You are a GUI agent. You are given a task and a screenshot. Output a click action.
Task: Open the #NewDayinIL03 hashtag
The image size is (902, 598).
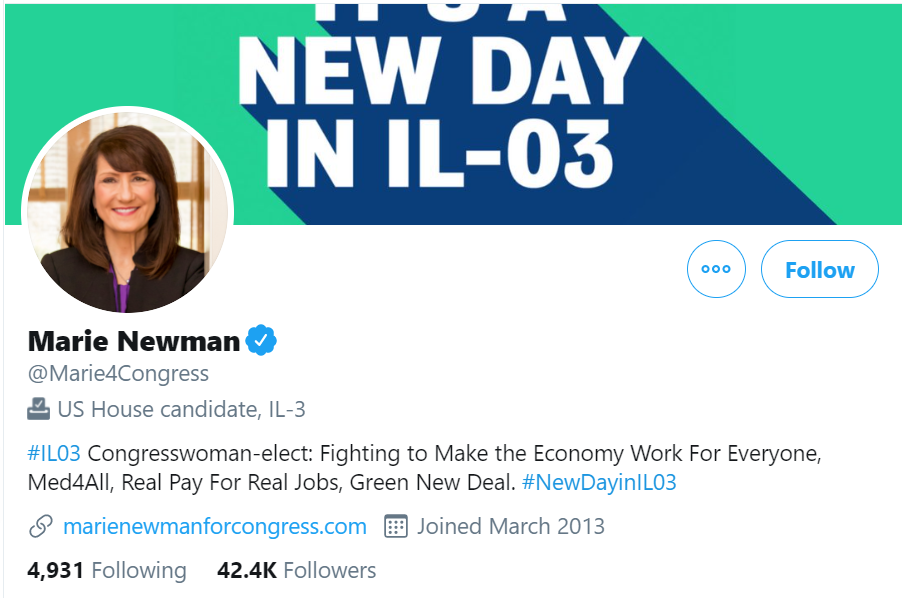tap(599, 482)
